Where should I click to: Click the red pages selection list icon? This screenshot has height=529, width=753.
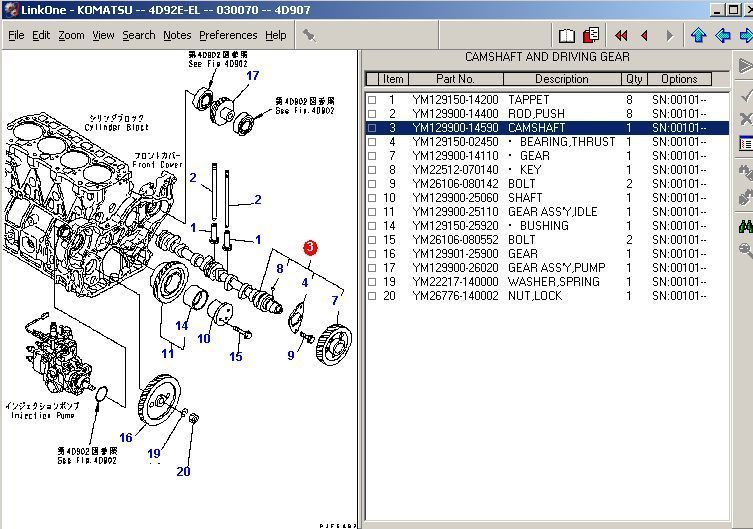(591, 35)
